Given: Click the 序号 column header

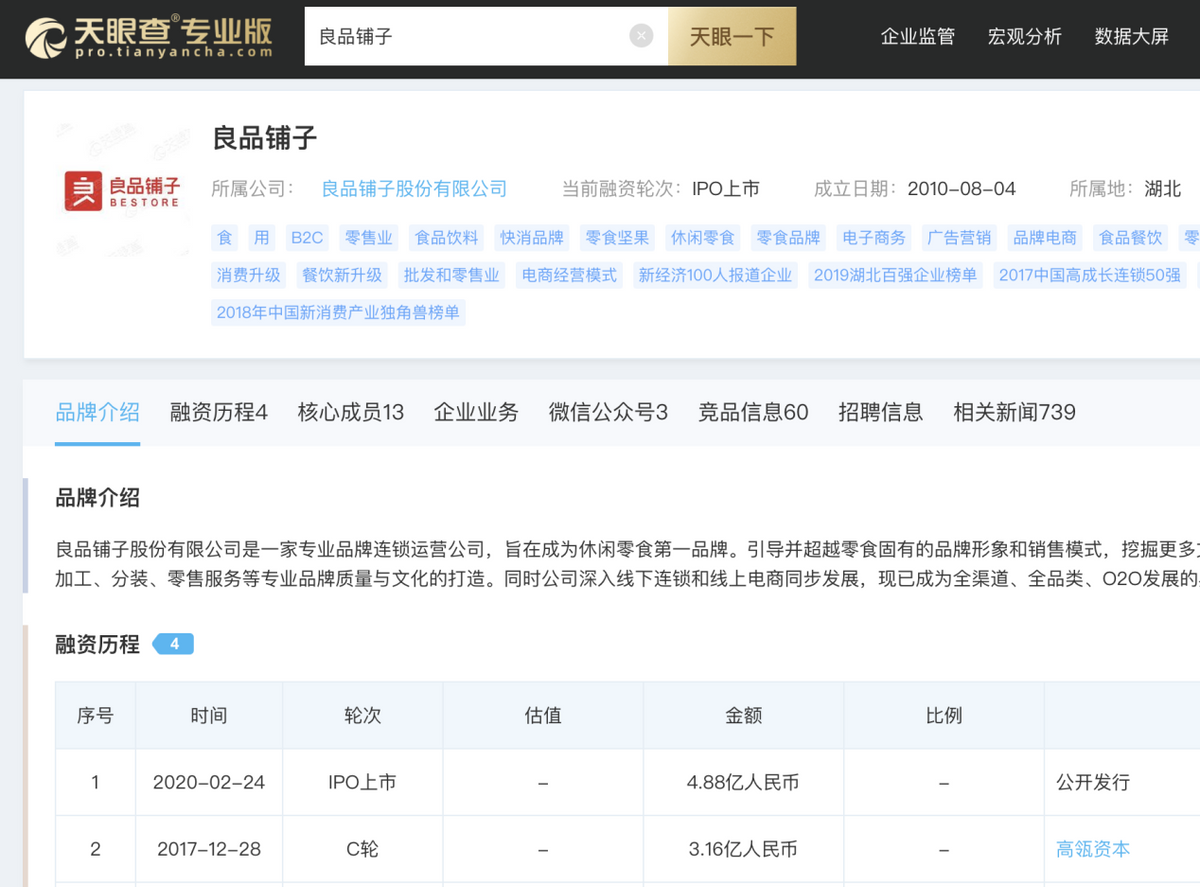Looking at the screenshot, I should pyautogui.click(x=95, y=716).
